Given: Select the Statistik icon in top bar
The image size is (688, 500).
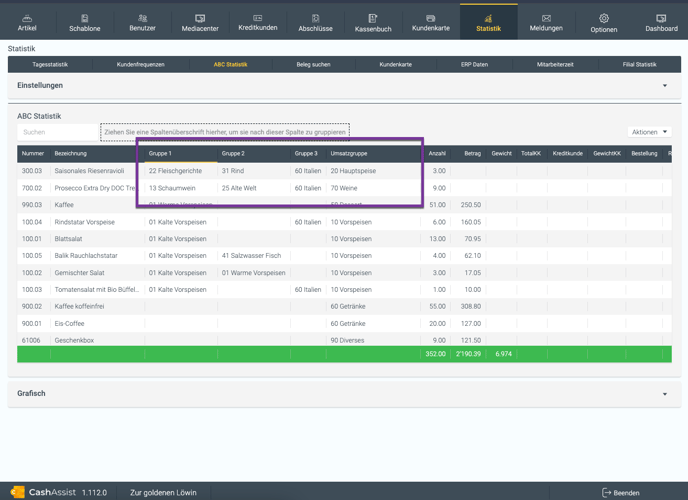Looking at the screenshot, I should [x=488, y=18].
